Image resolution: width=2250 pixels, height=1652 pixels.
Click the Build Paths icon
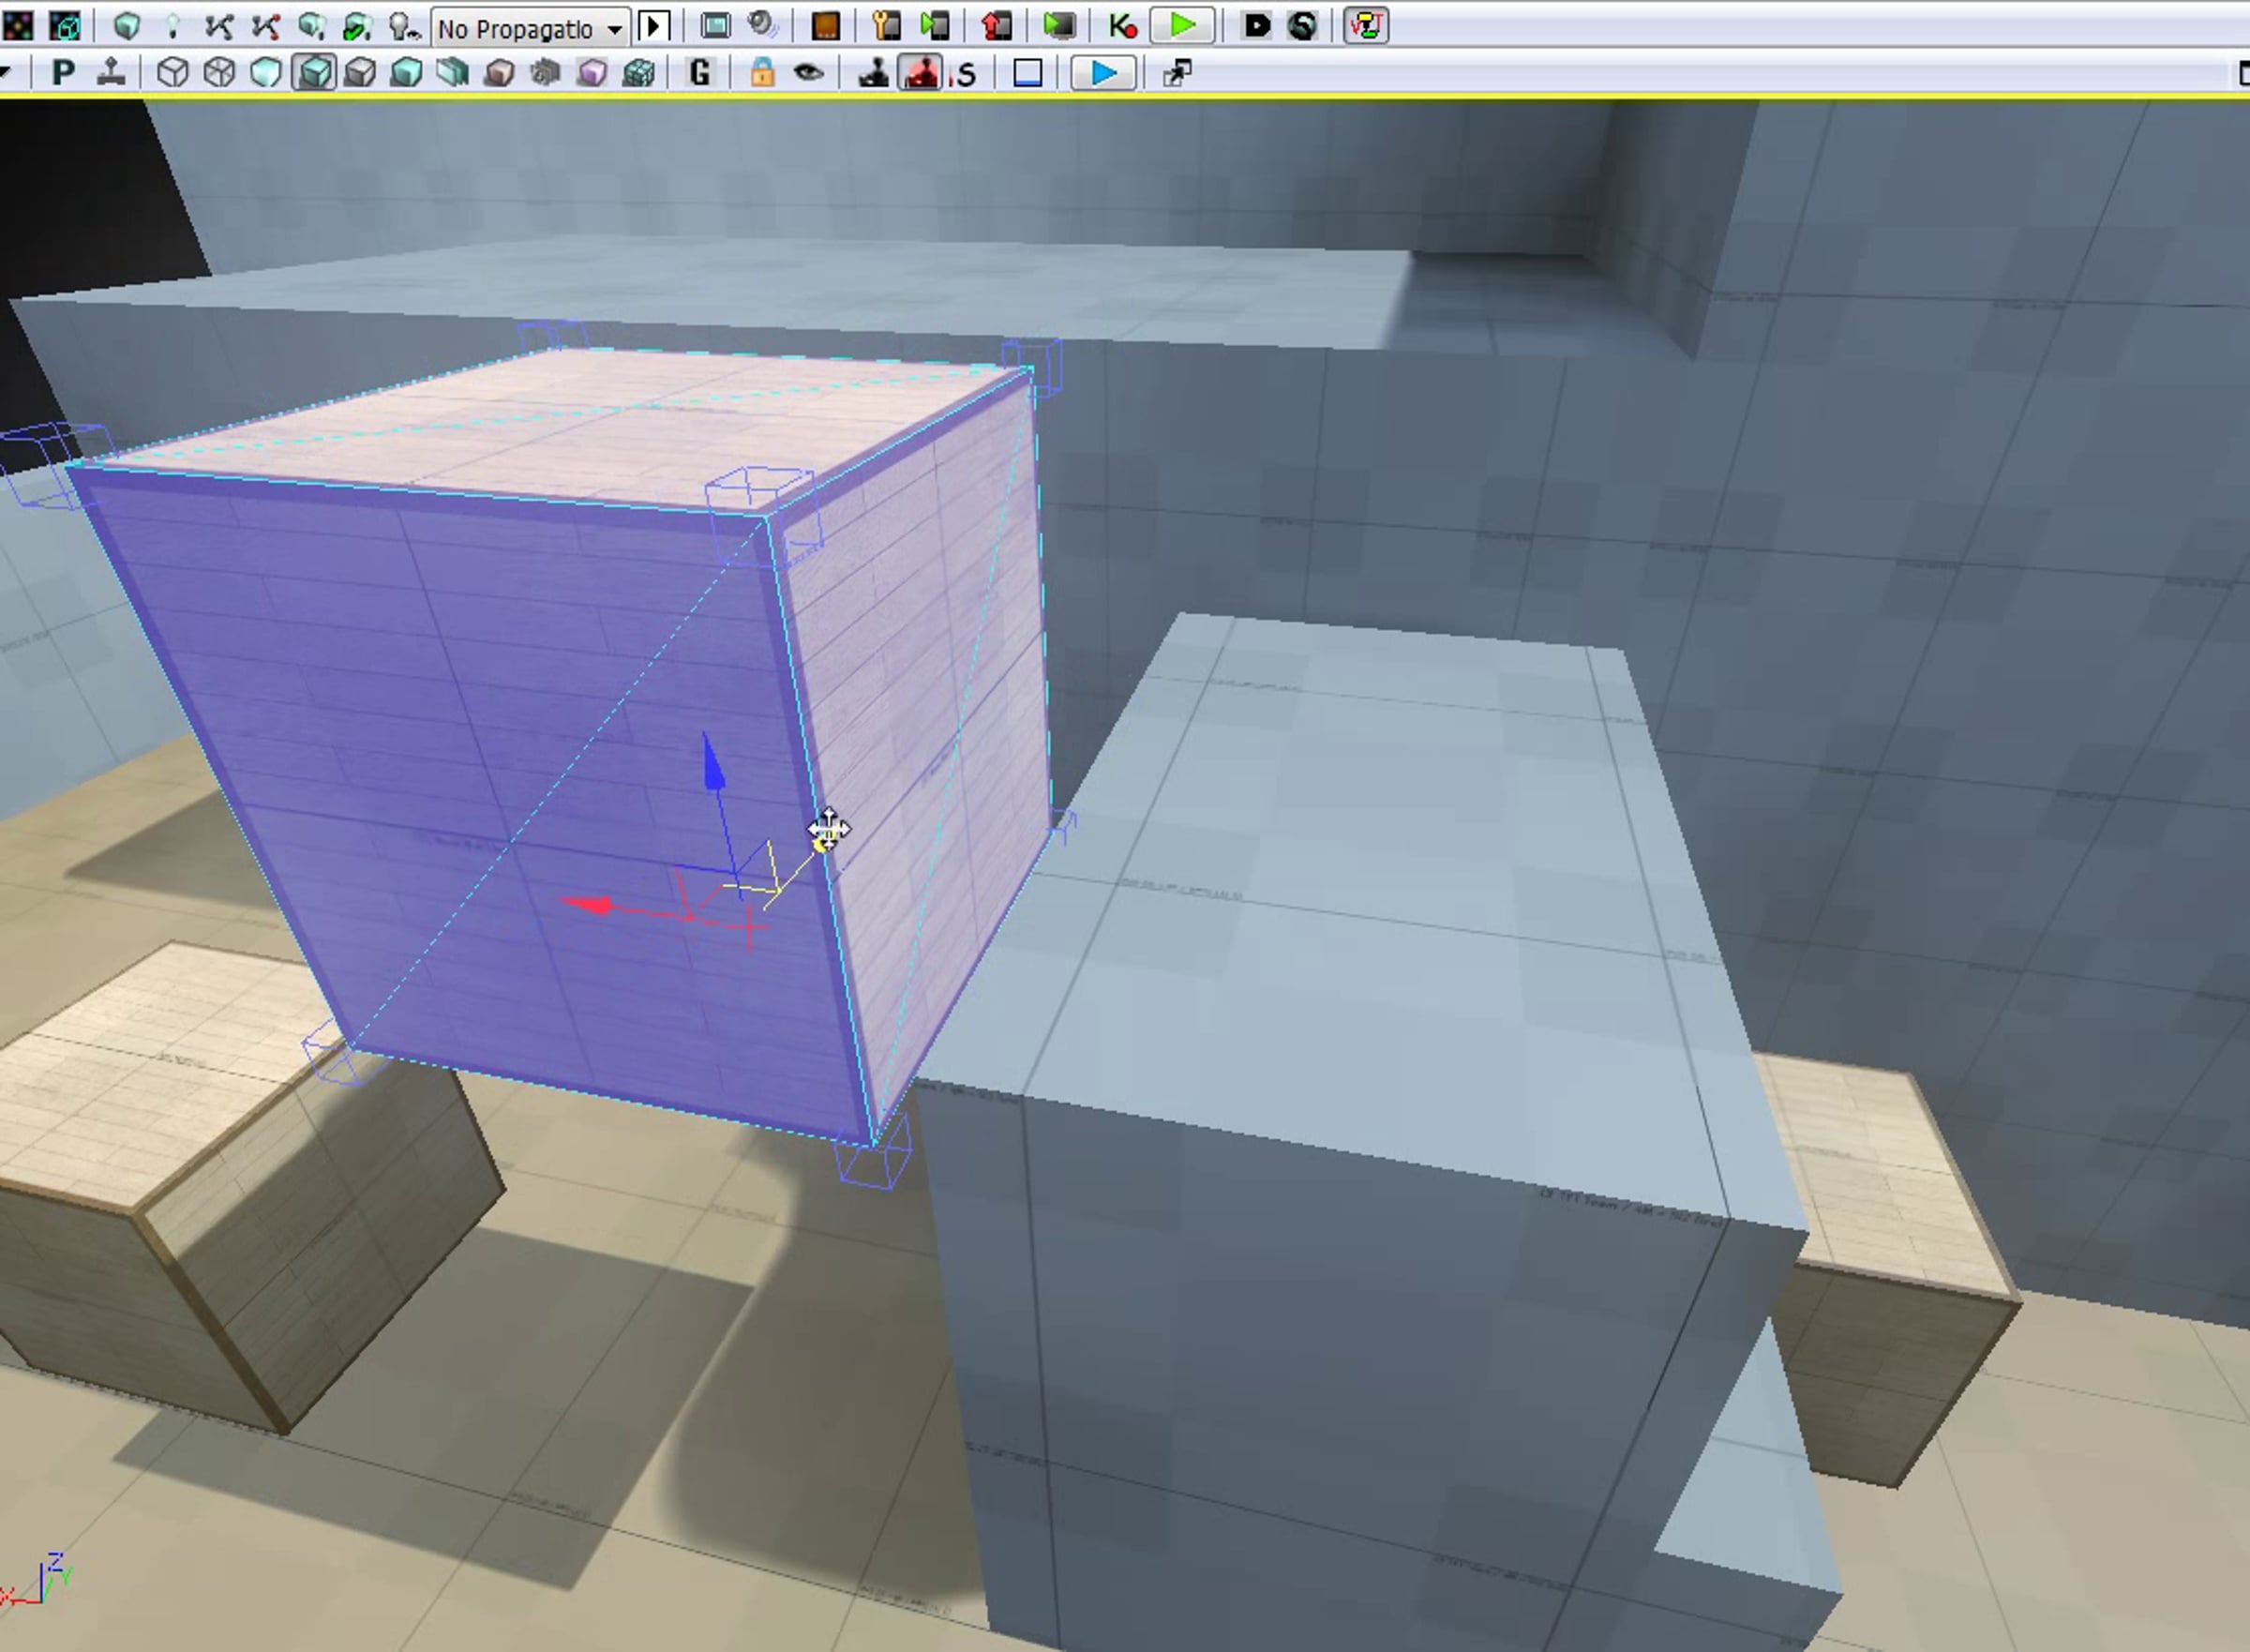pos(218,26)
